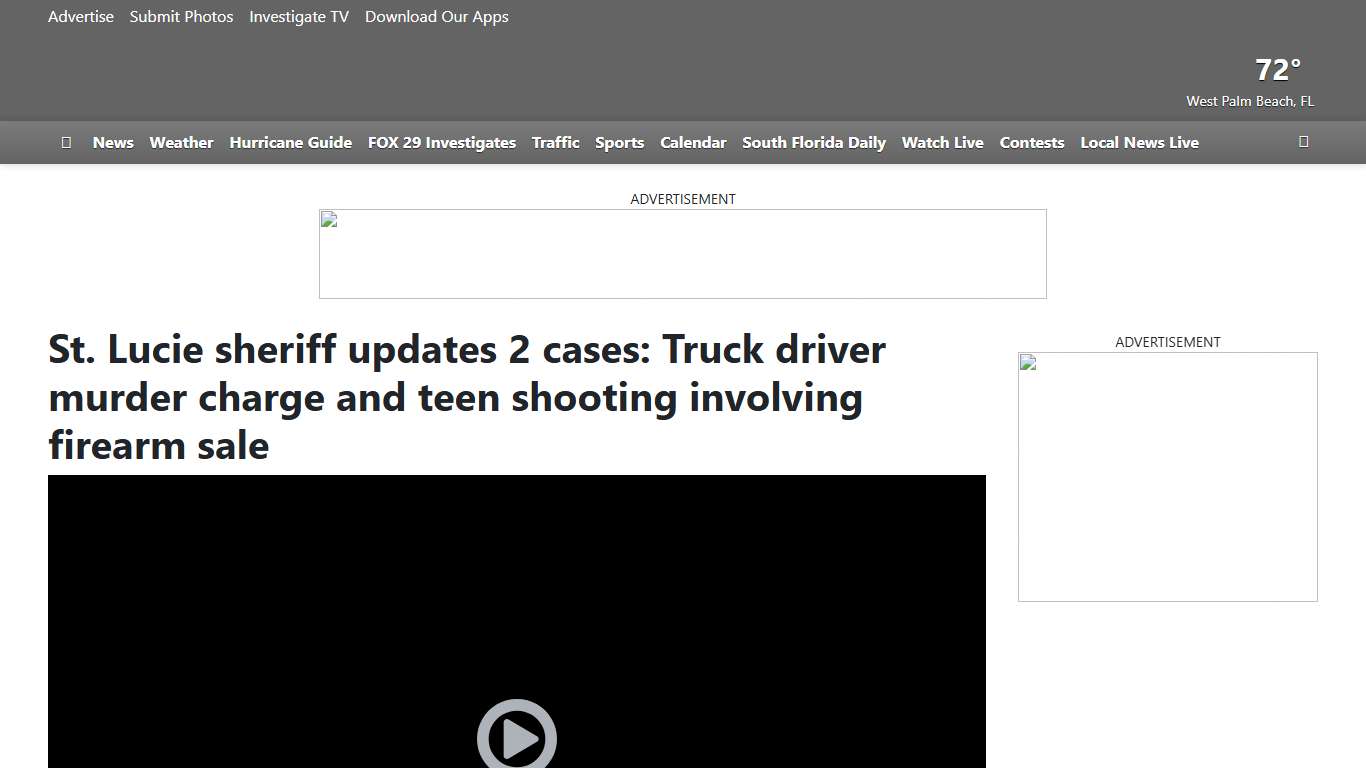Switch to the Sports section
The height and width of the screenshot is (768, 1366).
619,142
